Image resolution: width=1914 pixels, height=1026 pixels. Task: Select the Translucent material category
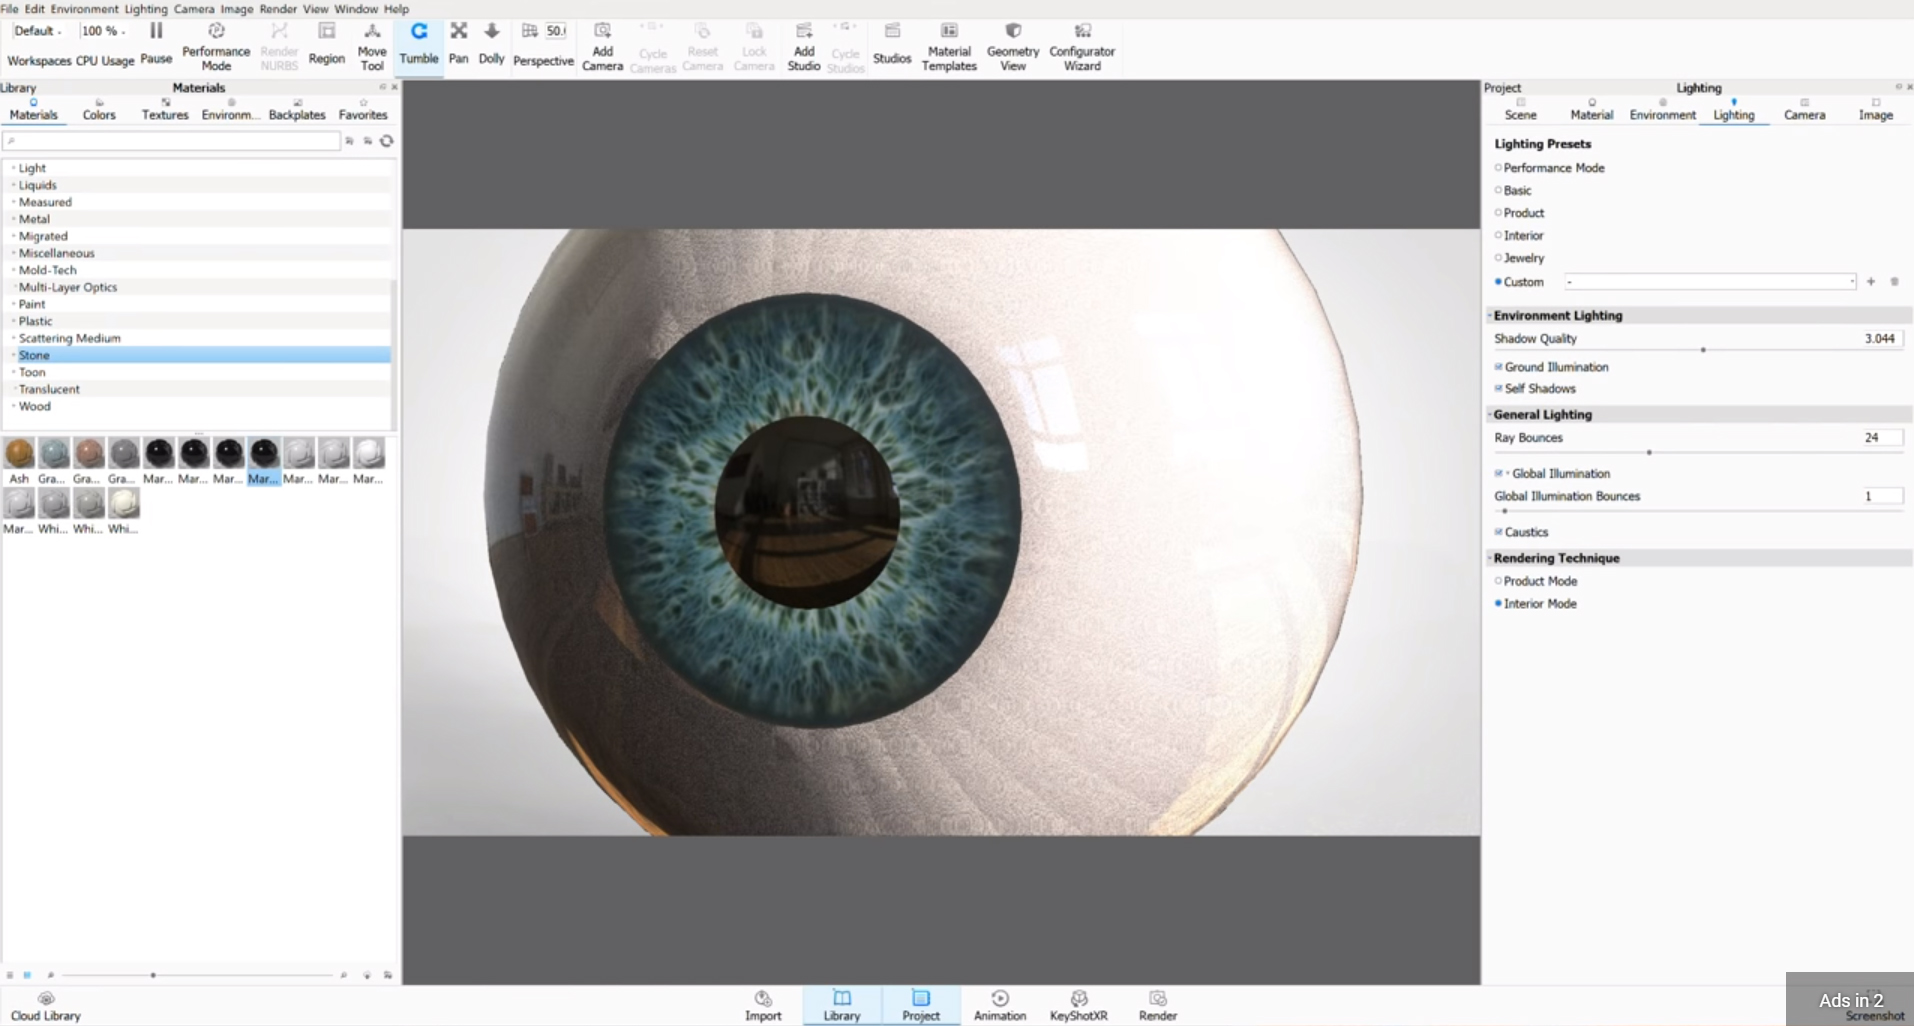pos(197,389)
